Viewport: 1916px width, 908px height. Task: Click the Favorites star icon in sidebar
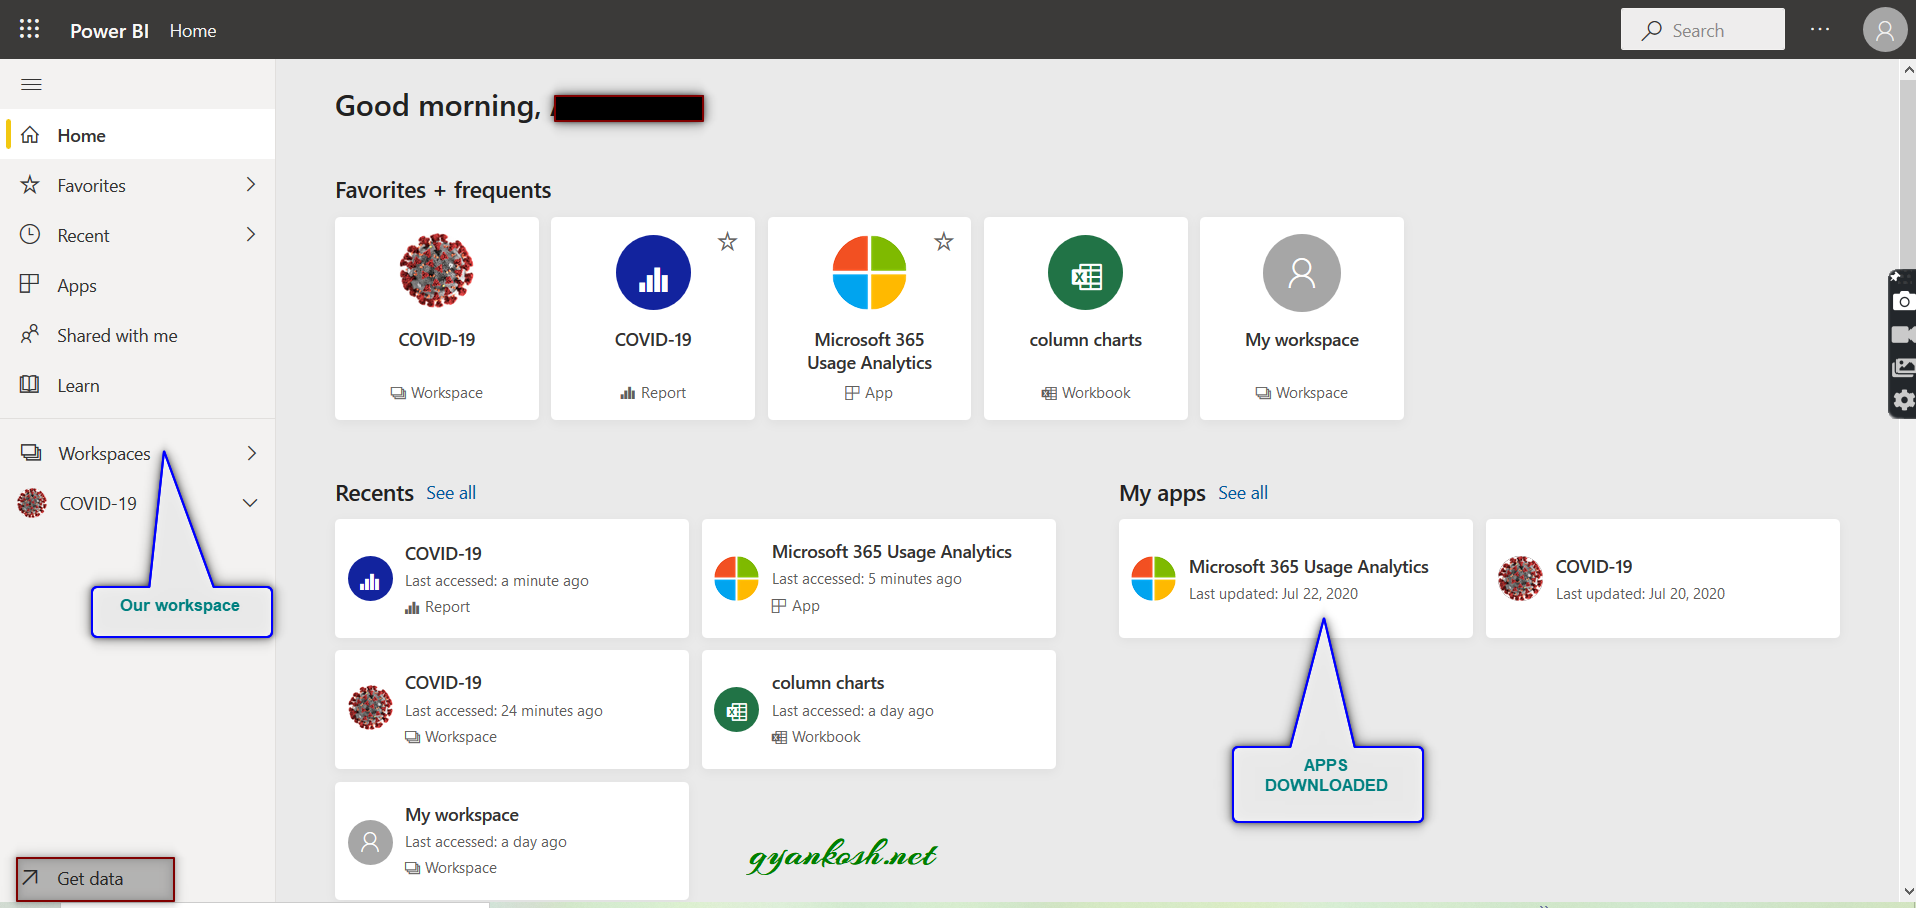pyautogui.click(x=30, y=184)
